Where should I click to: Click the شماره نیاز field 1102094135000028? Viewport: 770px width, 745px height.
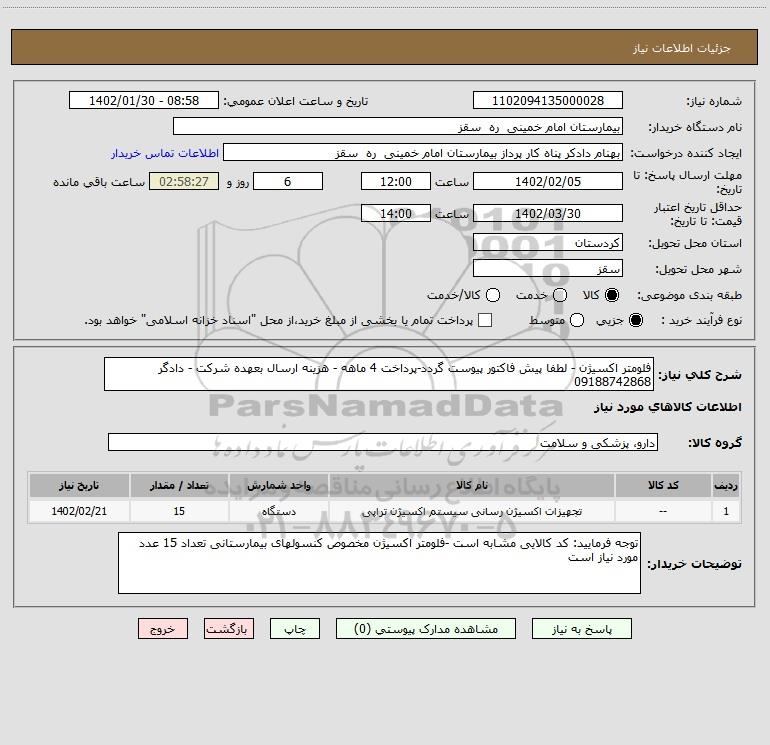point(548,100)
